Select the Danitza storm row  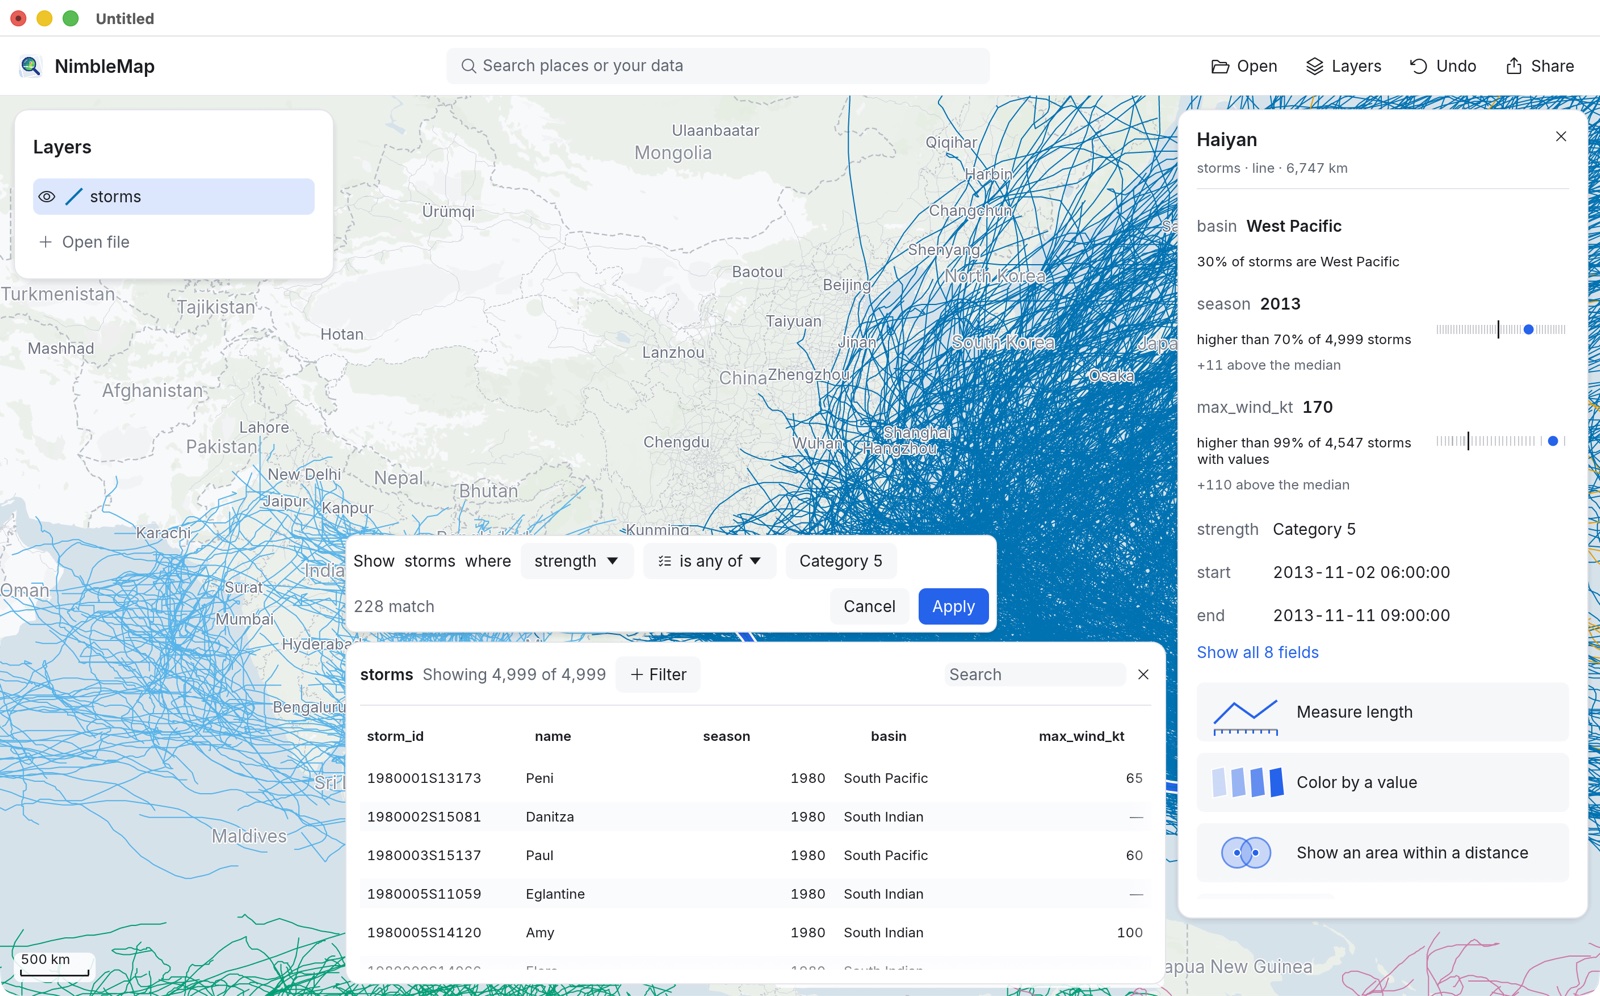[755, 817]
